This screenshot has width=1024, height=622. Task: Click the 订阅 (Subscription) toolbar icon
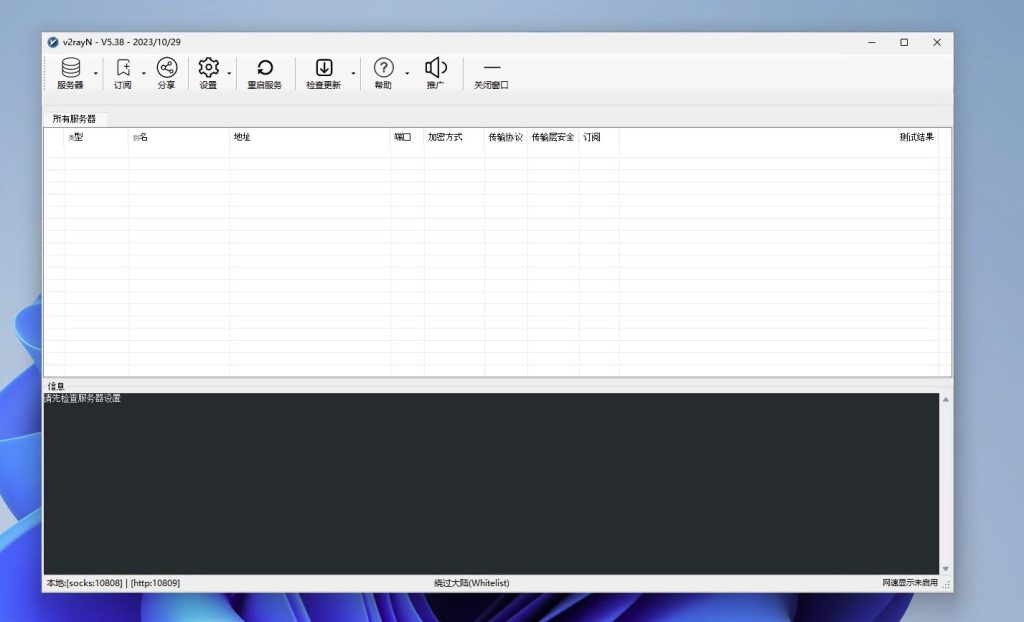pyautogui.click(x=123, y=73)
